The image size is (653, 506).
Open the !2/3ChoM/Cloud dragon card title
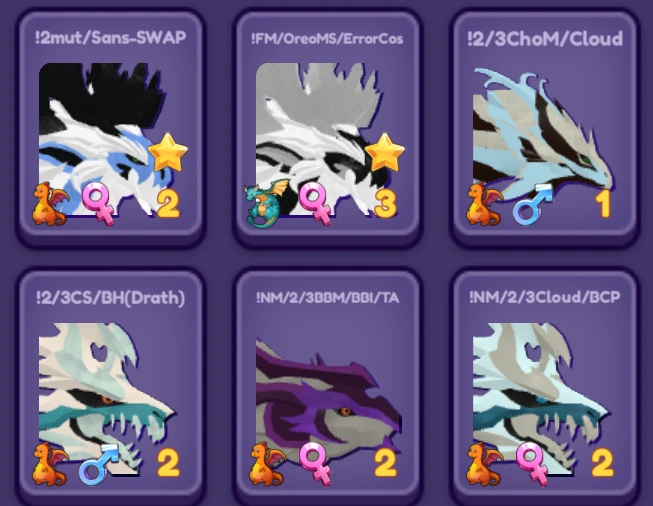click(545, 38)
